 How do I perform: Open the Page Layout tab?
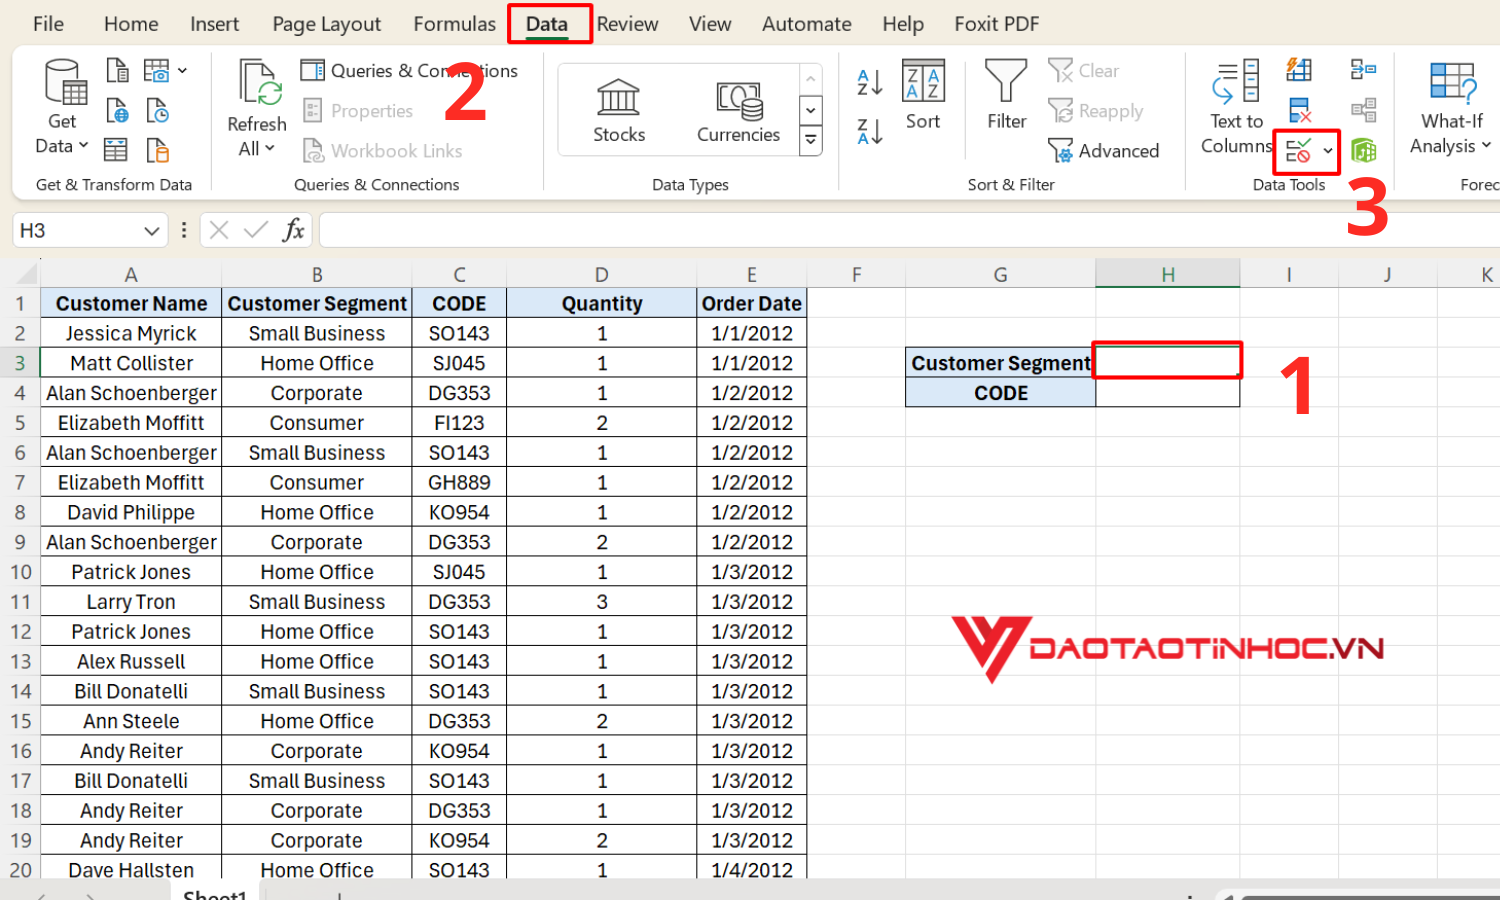click(x=326, y=24)
